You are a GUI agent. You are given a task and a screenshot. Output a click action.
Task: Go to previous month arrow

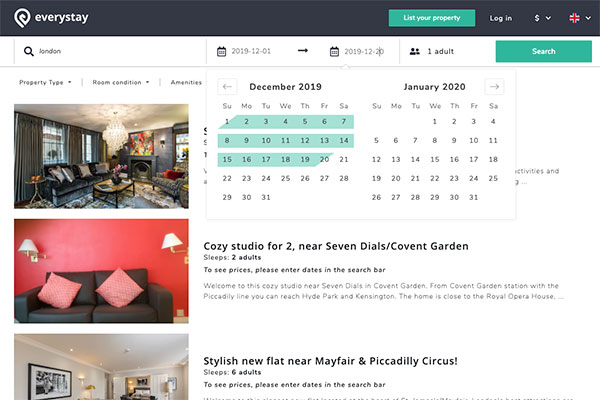pos(227,87)
